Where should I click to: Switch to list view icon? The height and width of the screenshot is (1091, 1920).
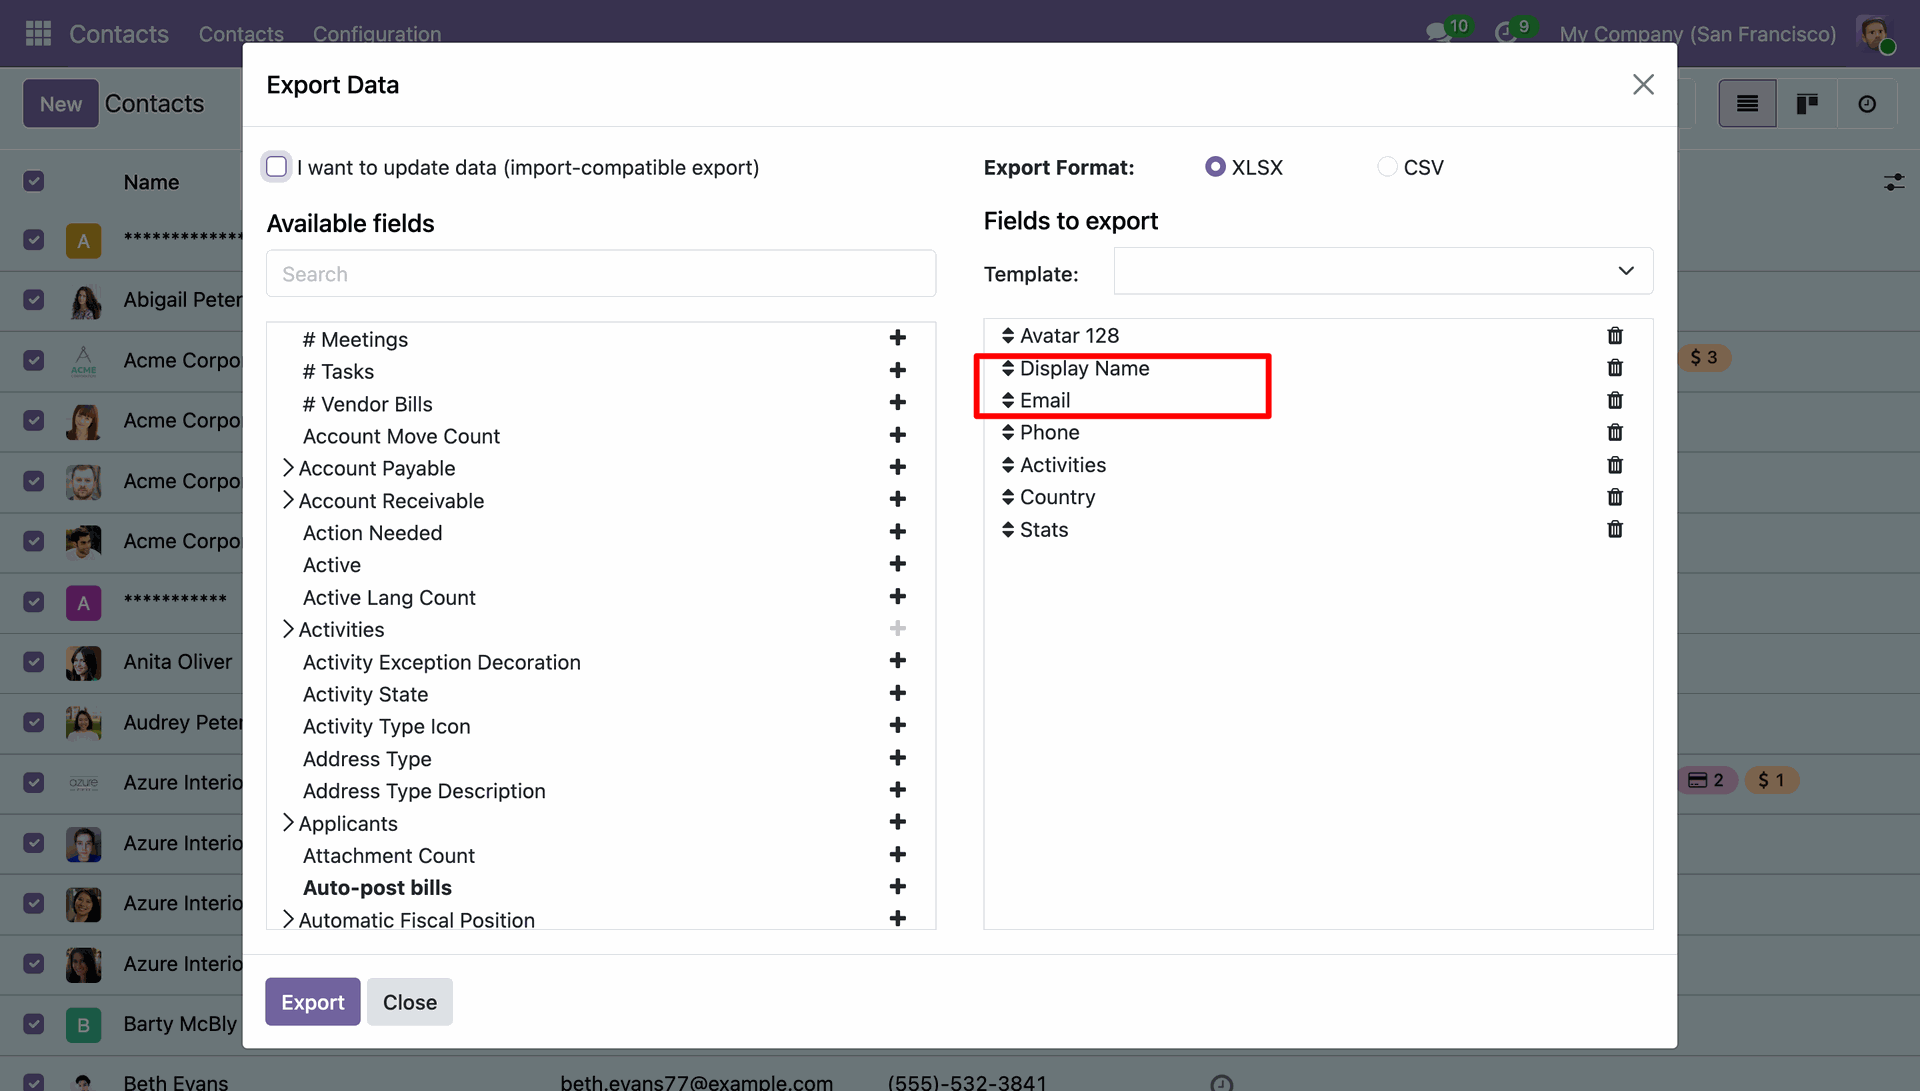click(x=1747, y=104)
